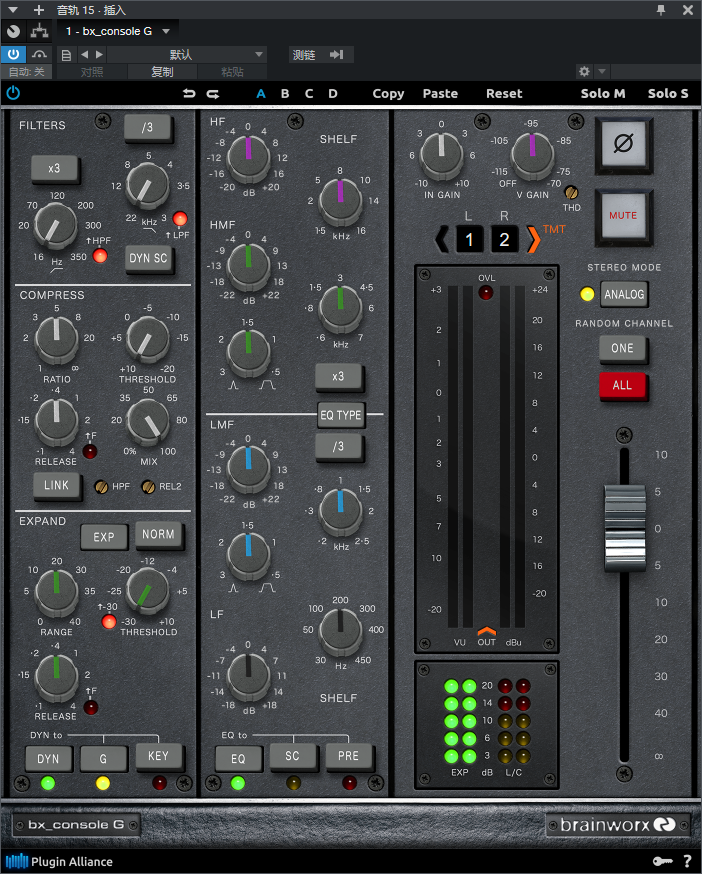The width and height of the screenshot is (702, 874).
Task: Toggle the expander threshold -30 LED
Action: (109, 621)
